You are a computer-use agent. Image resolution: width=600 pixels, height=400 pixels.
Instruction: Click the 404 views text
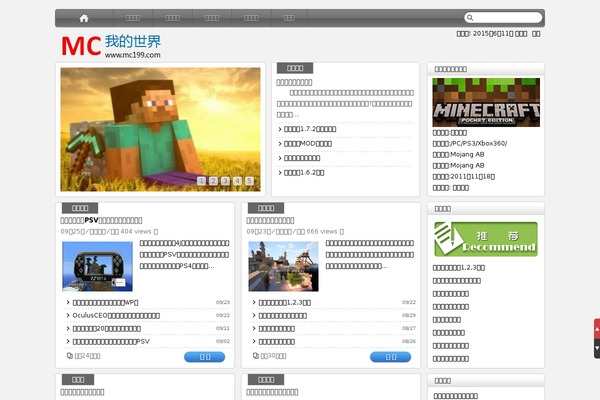click(x=136, y=231)
